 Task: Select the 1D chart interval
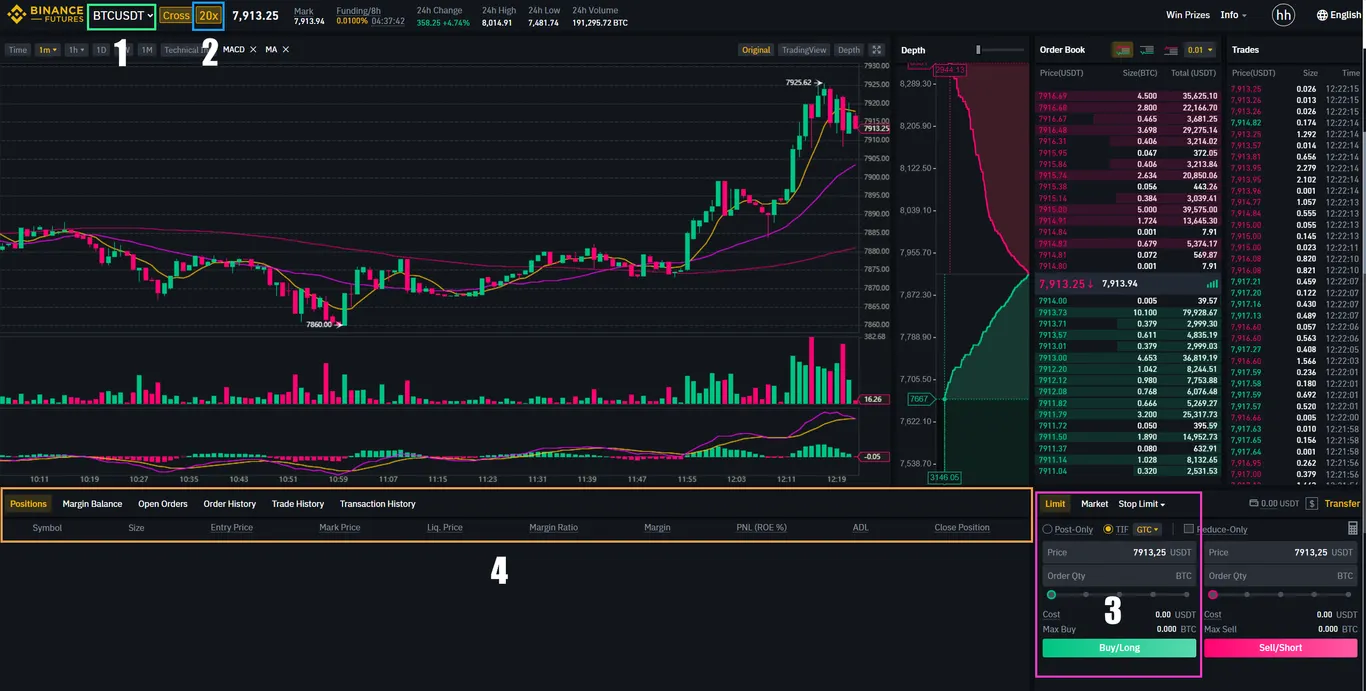coord(101,50)
